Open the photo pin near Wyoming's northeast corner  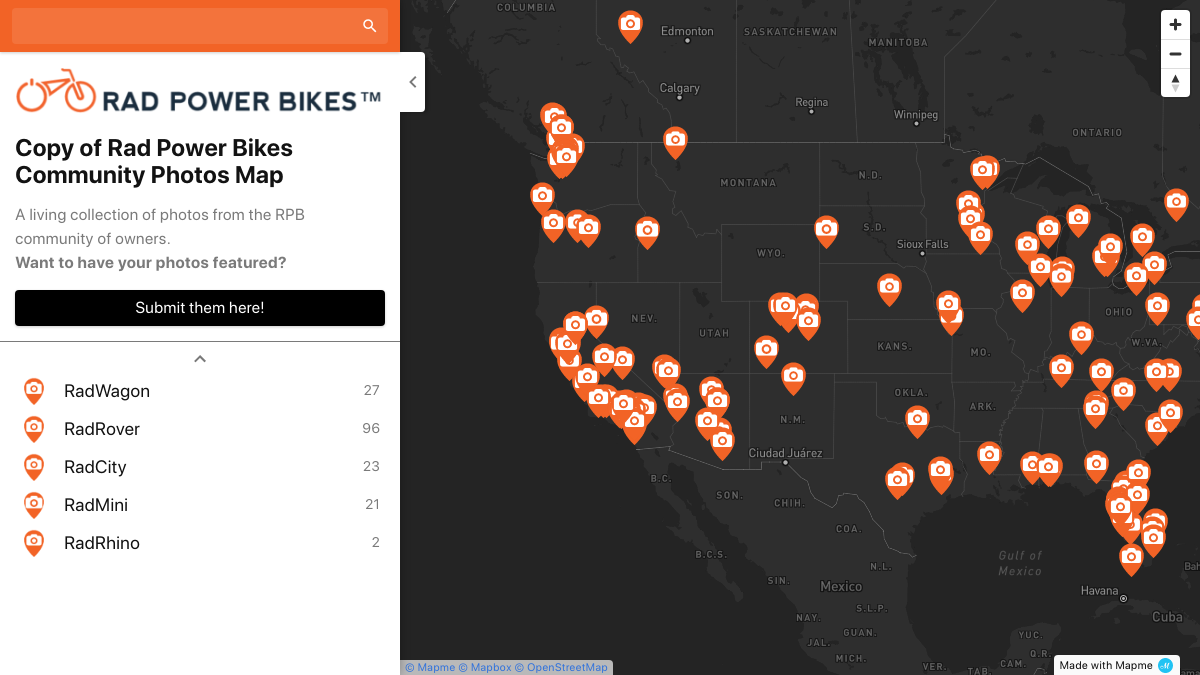coord(826,230)
